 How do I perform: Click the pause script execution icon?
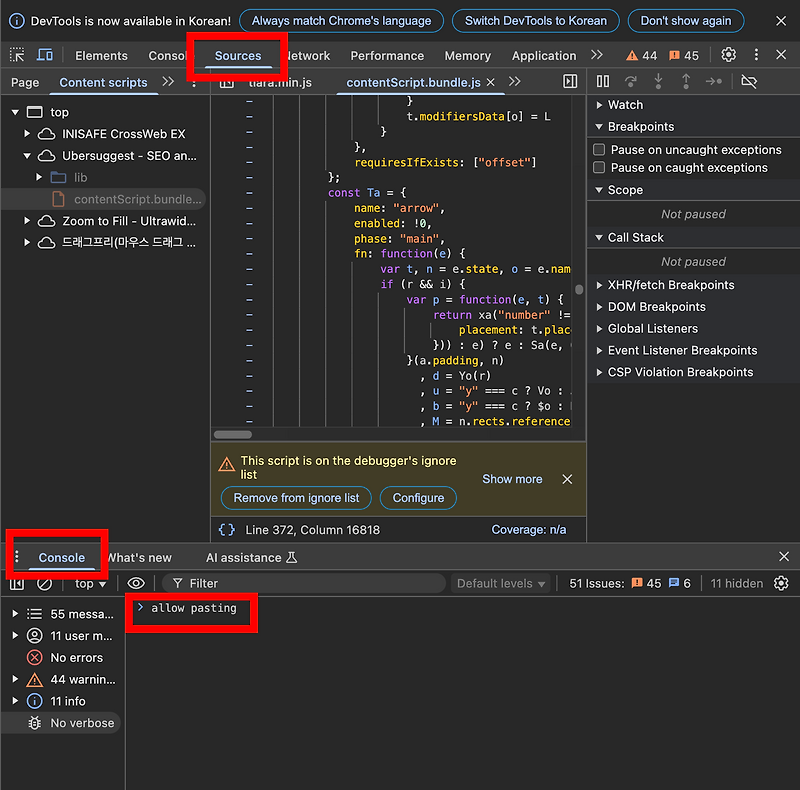[603, 81]
